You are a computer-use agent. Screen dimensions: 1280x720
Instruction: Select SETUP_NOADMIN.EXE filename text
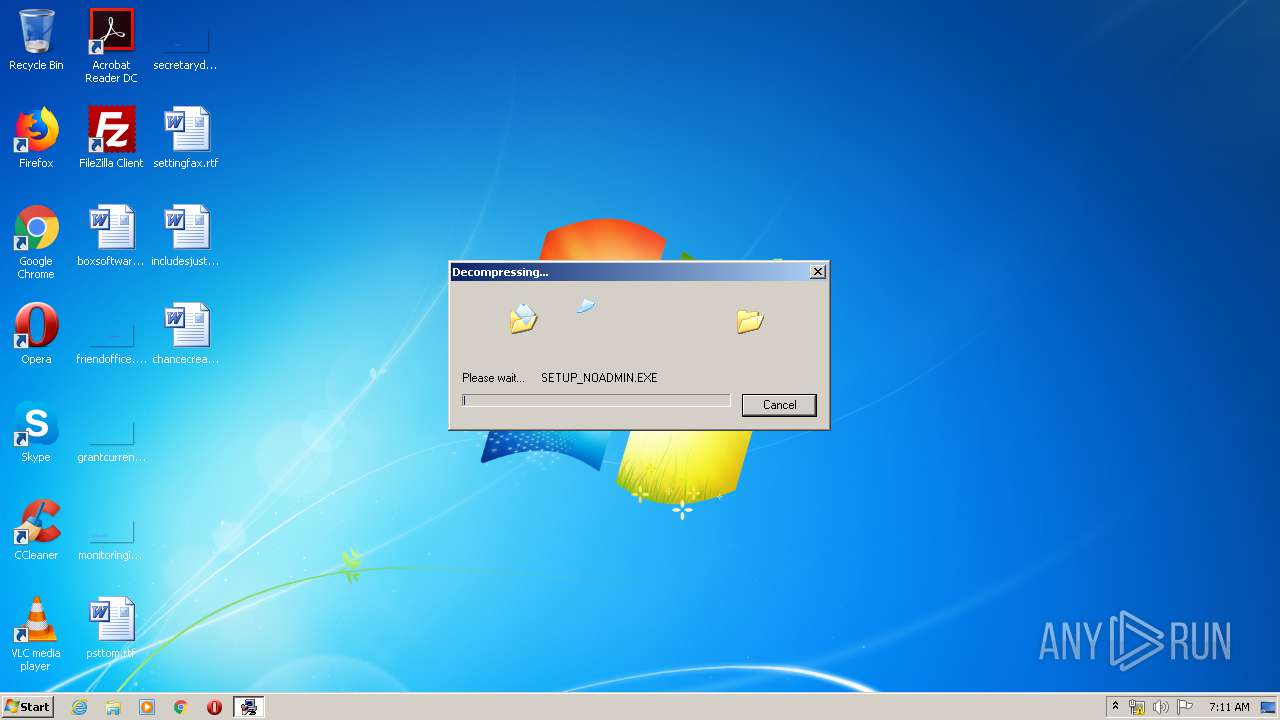[599, 378]
